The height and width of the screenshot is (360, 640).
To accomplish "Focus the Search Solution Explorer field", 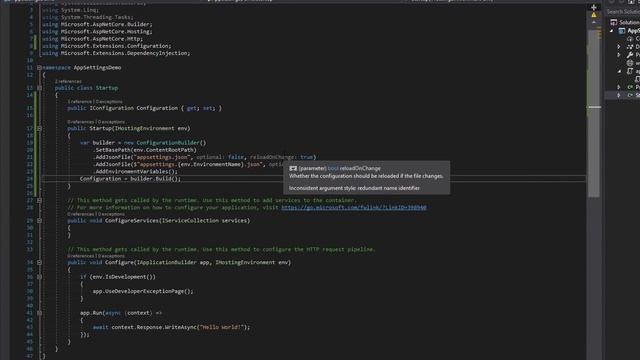I will 622,11.
